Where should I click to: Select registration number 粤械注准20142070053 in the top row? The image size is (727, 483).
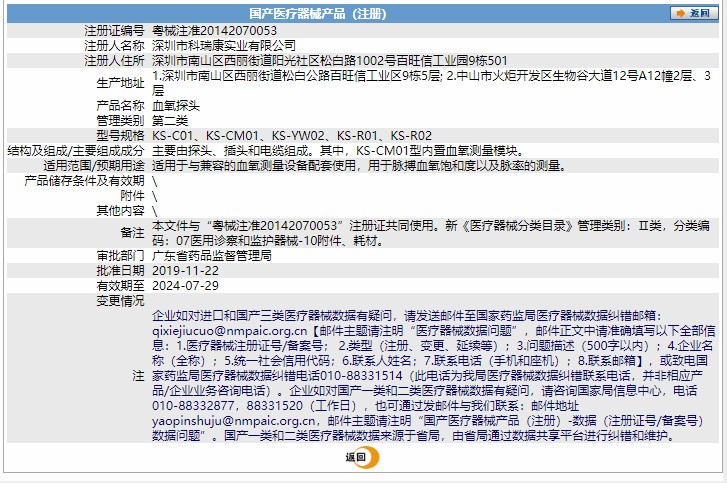click(x=214, y=31)
